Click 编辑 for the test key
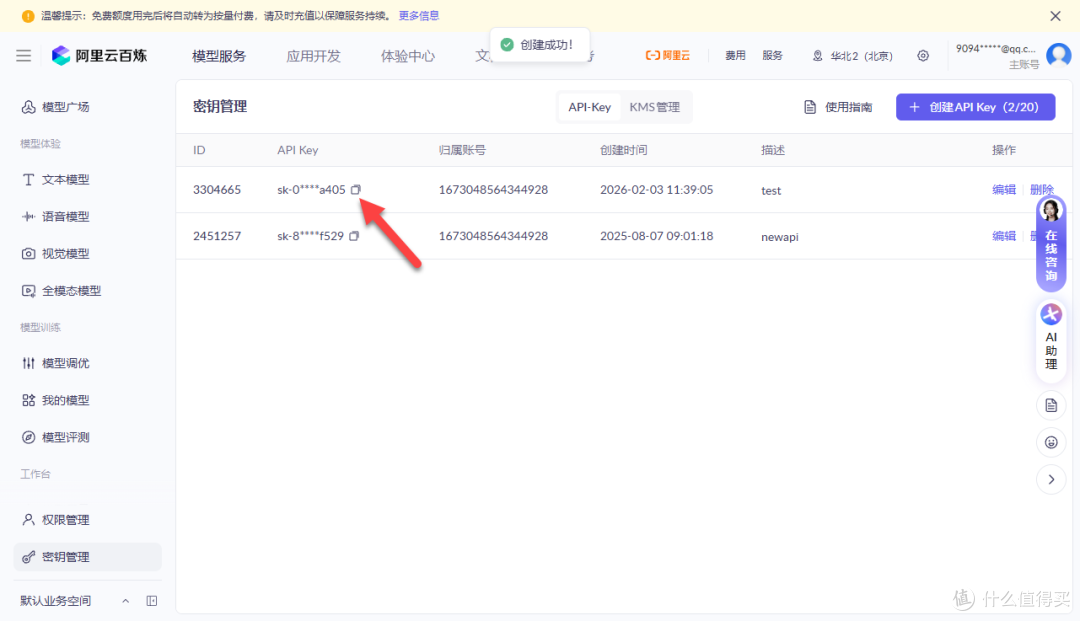The image size is (1080, 621). pos(1004,189)
